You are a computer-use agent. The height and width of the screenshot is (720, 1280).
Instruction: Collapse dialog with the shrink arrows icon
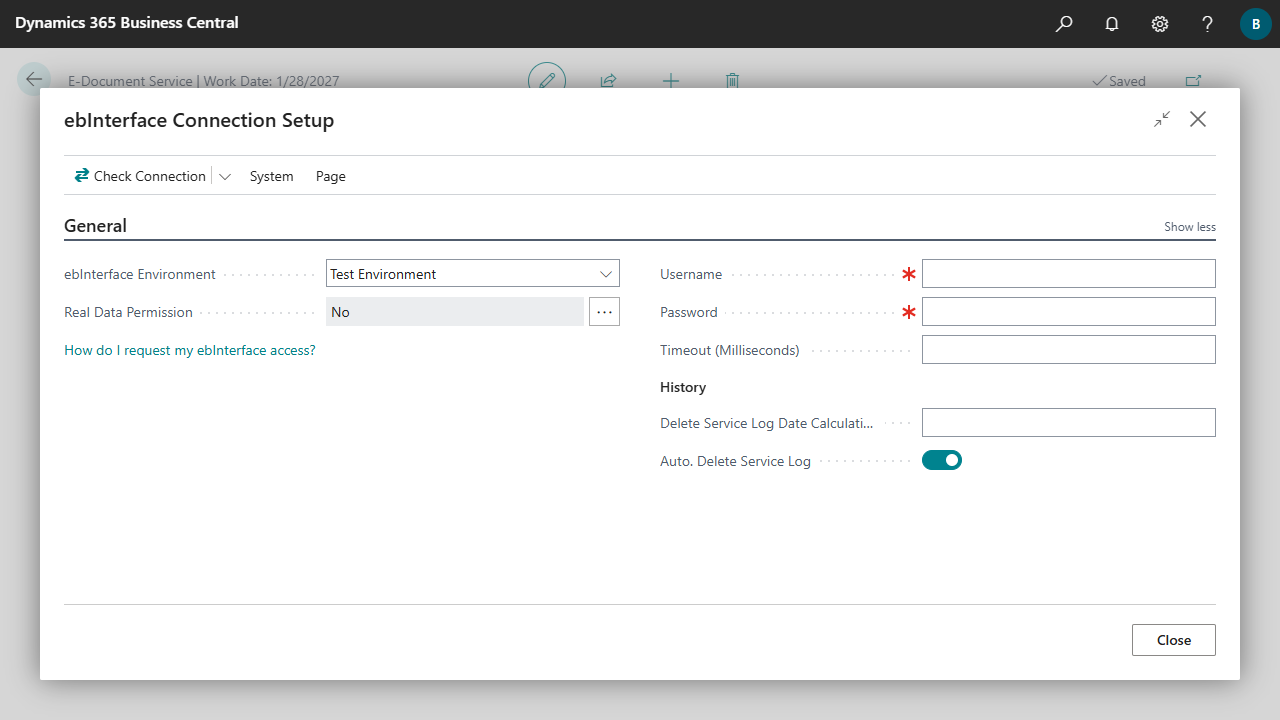coord(1162,119)
